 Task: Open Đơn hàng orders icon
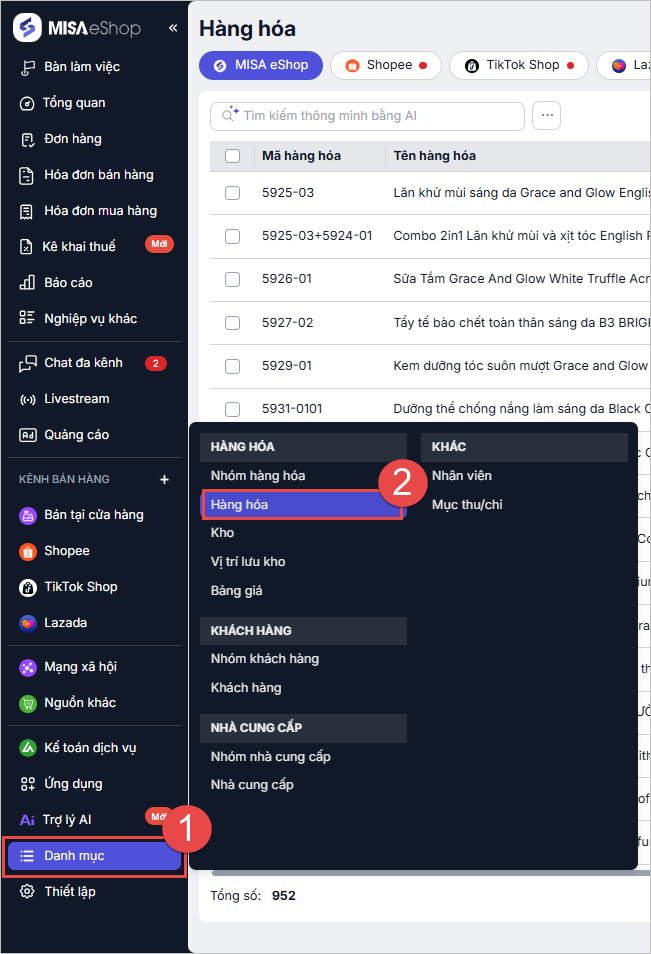pos(27,140)
